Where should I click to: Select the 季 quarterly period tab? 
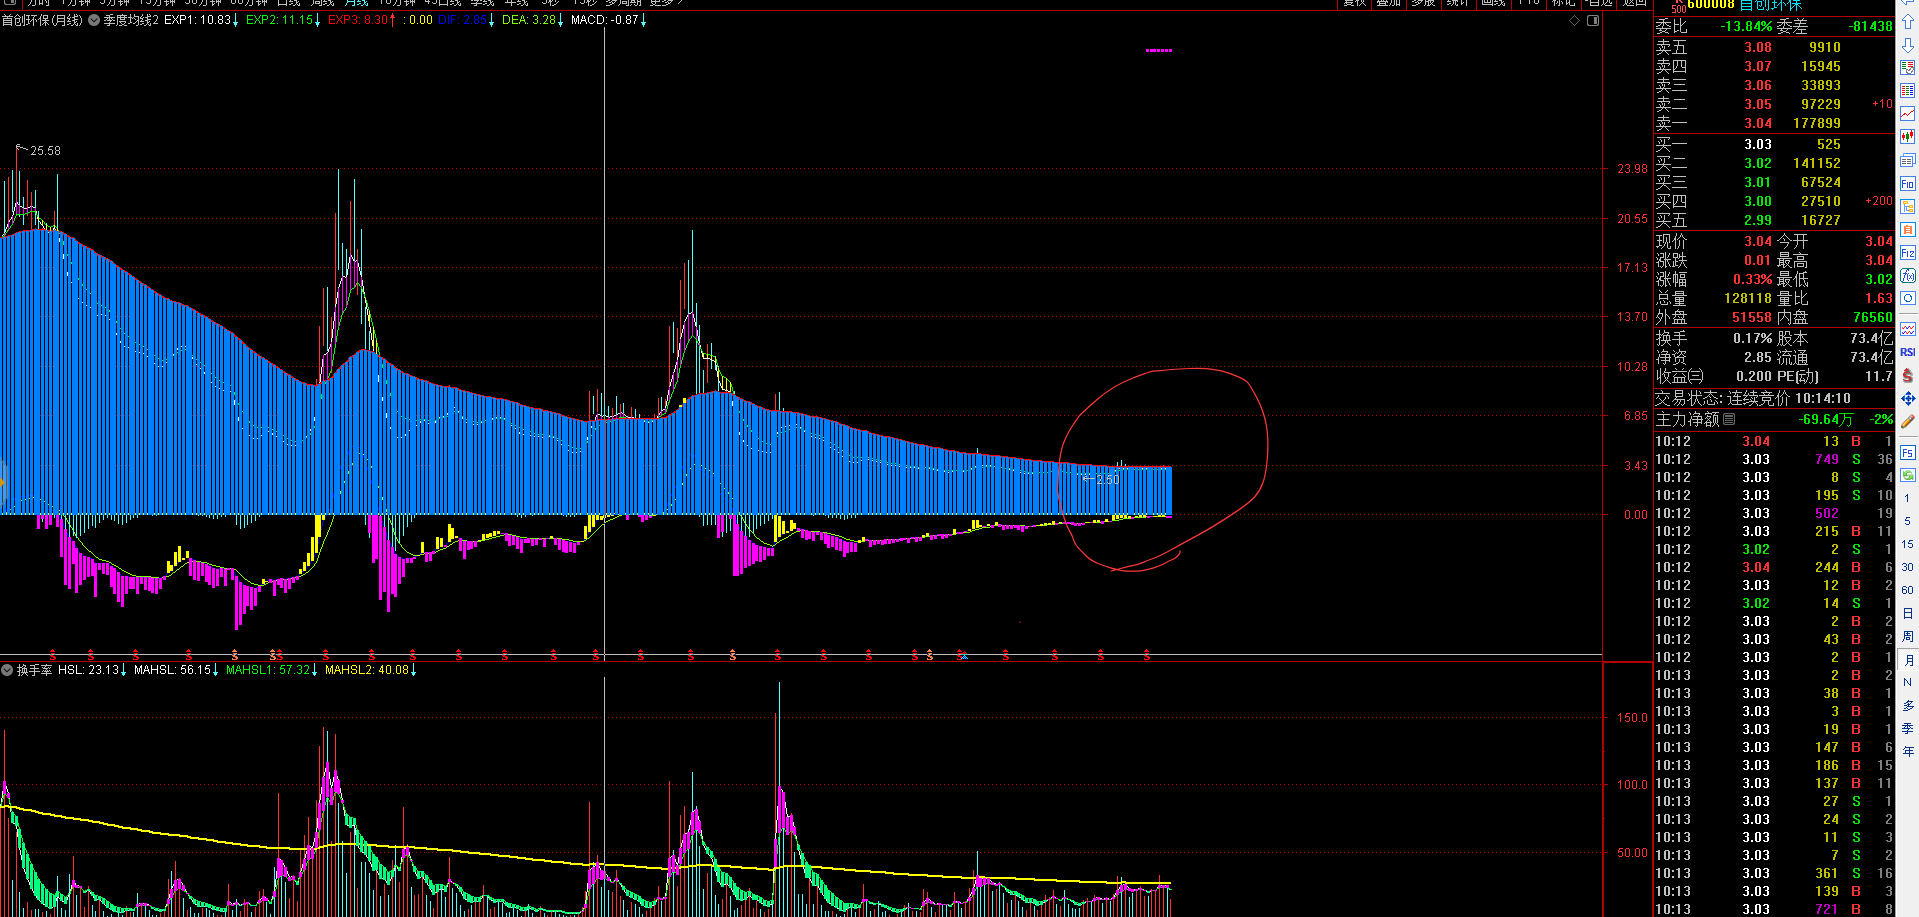point(1908,728)
